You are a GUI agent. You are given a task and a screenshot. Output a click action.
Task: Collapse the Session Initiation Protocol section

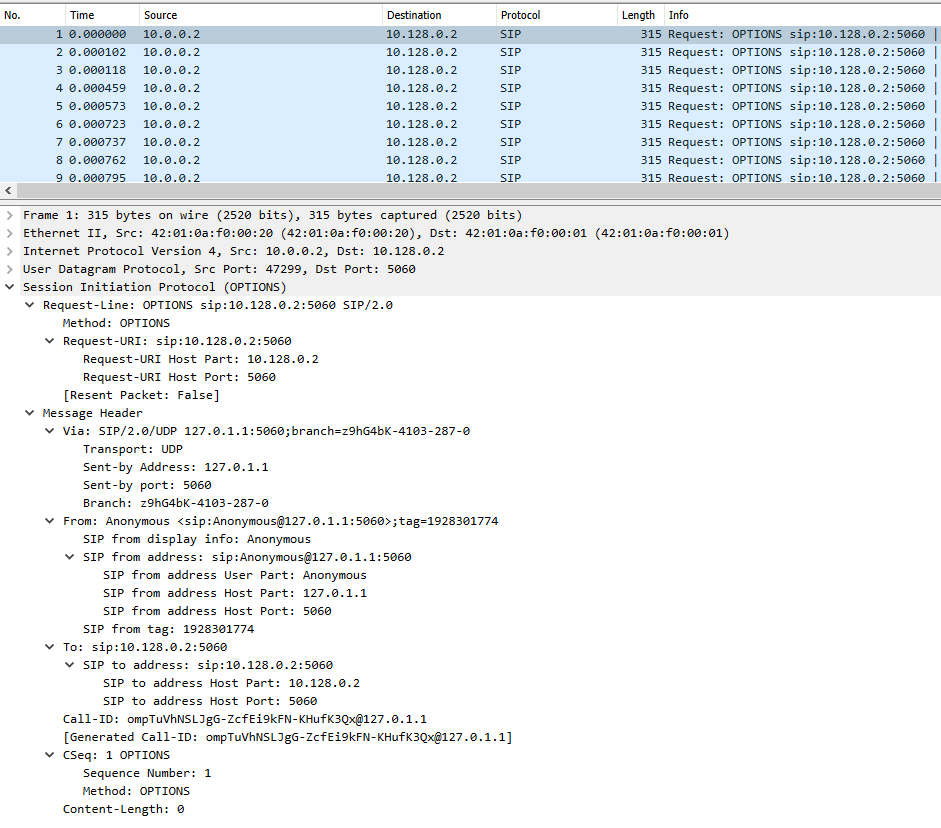(10, 287)
